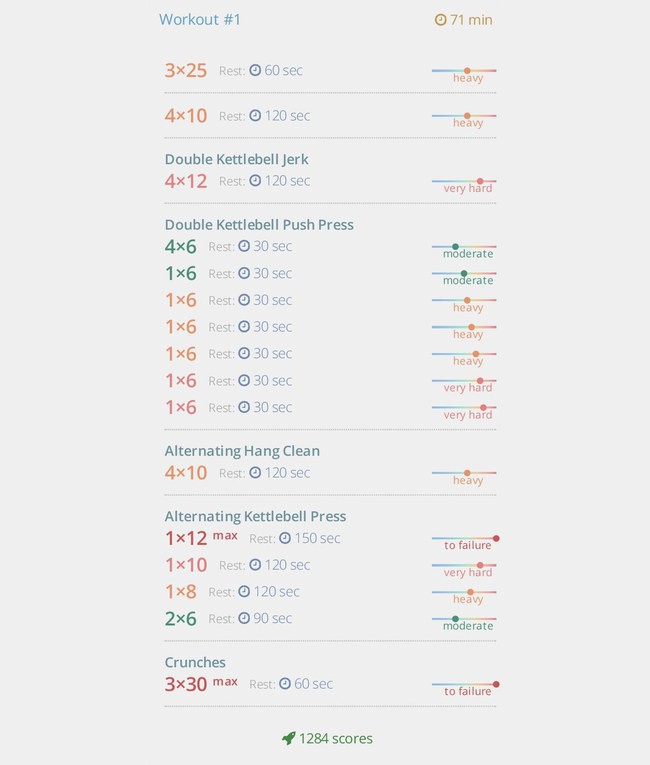Click the rest clock icon for Double Kettlebell Jerk
Image resolution: width=650 pixels, height=765 pixels.
point(255,181)
